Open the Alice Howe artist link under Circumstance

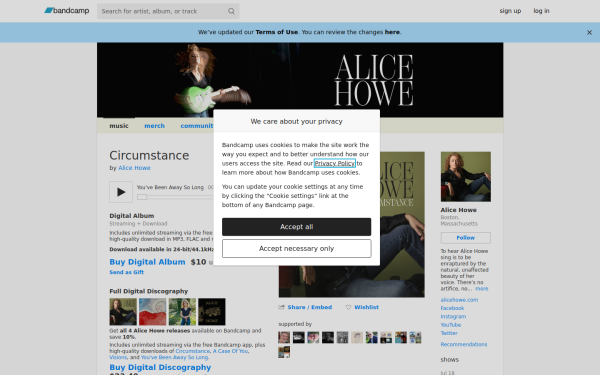click(x=134, y=168)
